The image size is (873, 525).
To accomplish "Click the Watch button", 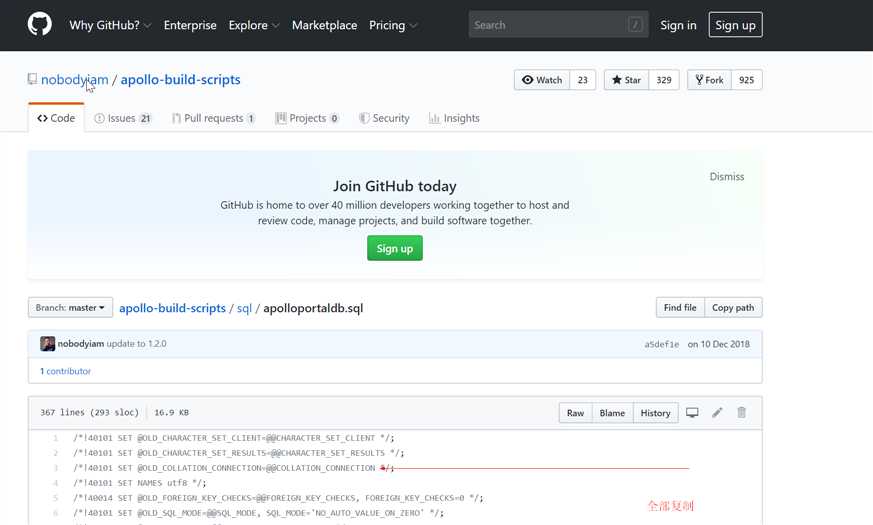I will (542, 80).
